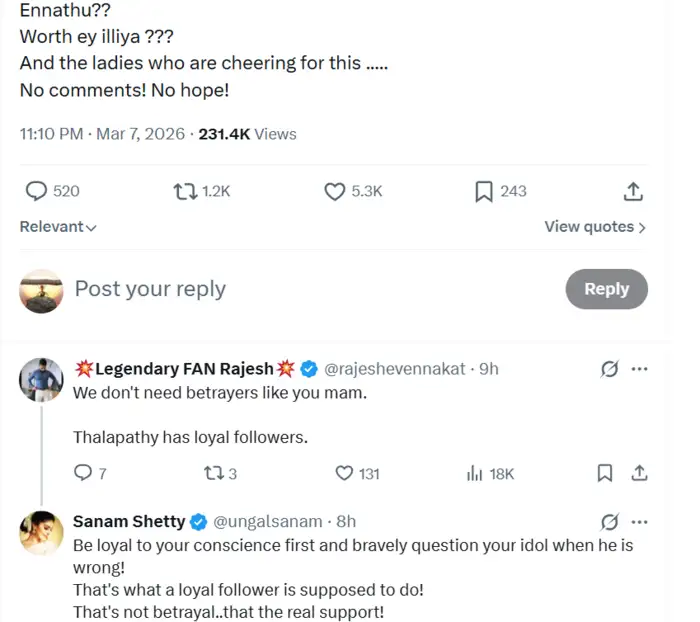Open more options menu on Rajesh's reply
This screenshot has height=622, width=700.
(640, 369)
